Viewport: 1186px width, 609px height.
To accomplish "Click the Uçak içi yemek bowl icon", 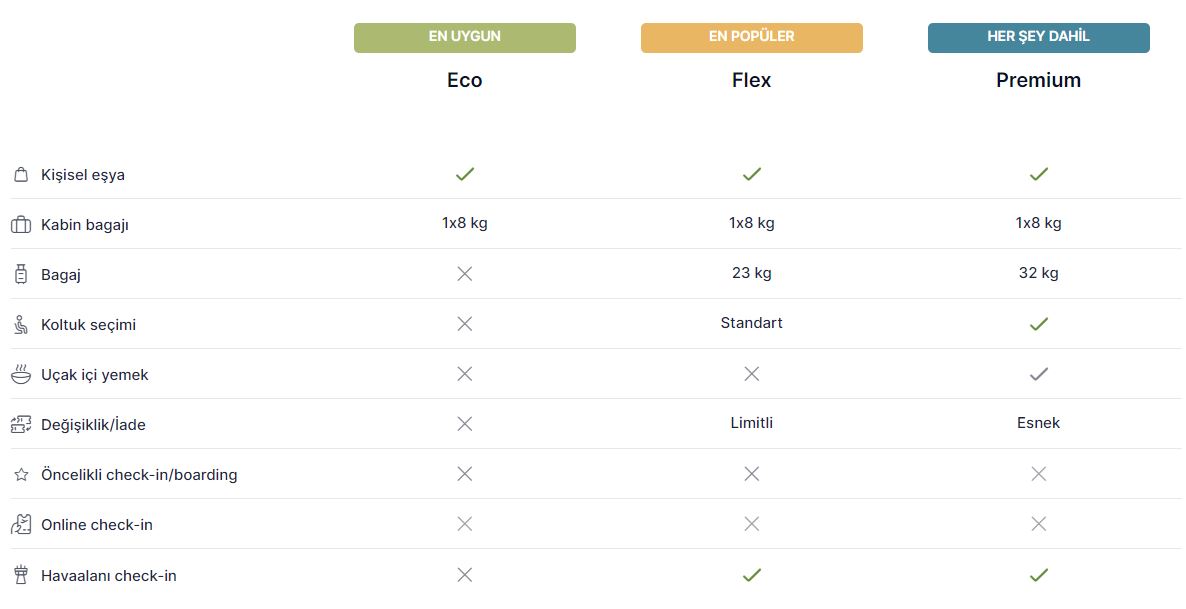I will [x=21, y=374].
